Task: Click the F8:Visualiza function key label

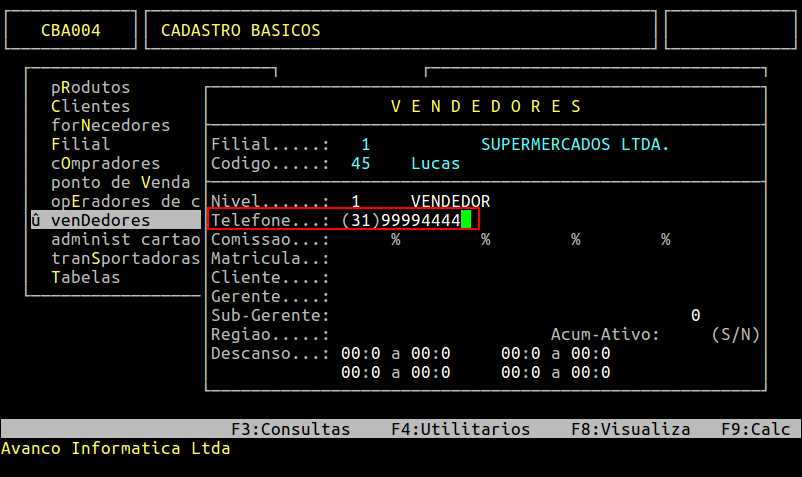Action: 631,429
